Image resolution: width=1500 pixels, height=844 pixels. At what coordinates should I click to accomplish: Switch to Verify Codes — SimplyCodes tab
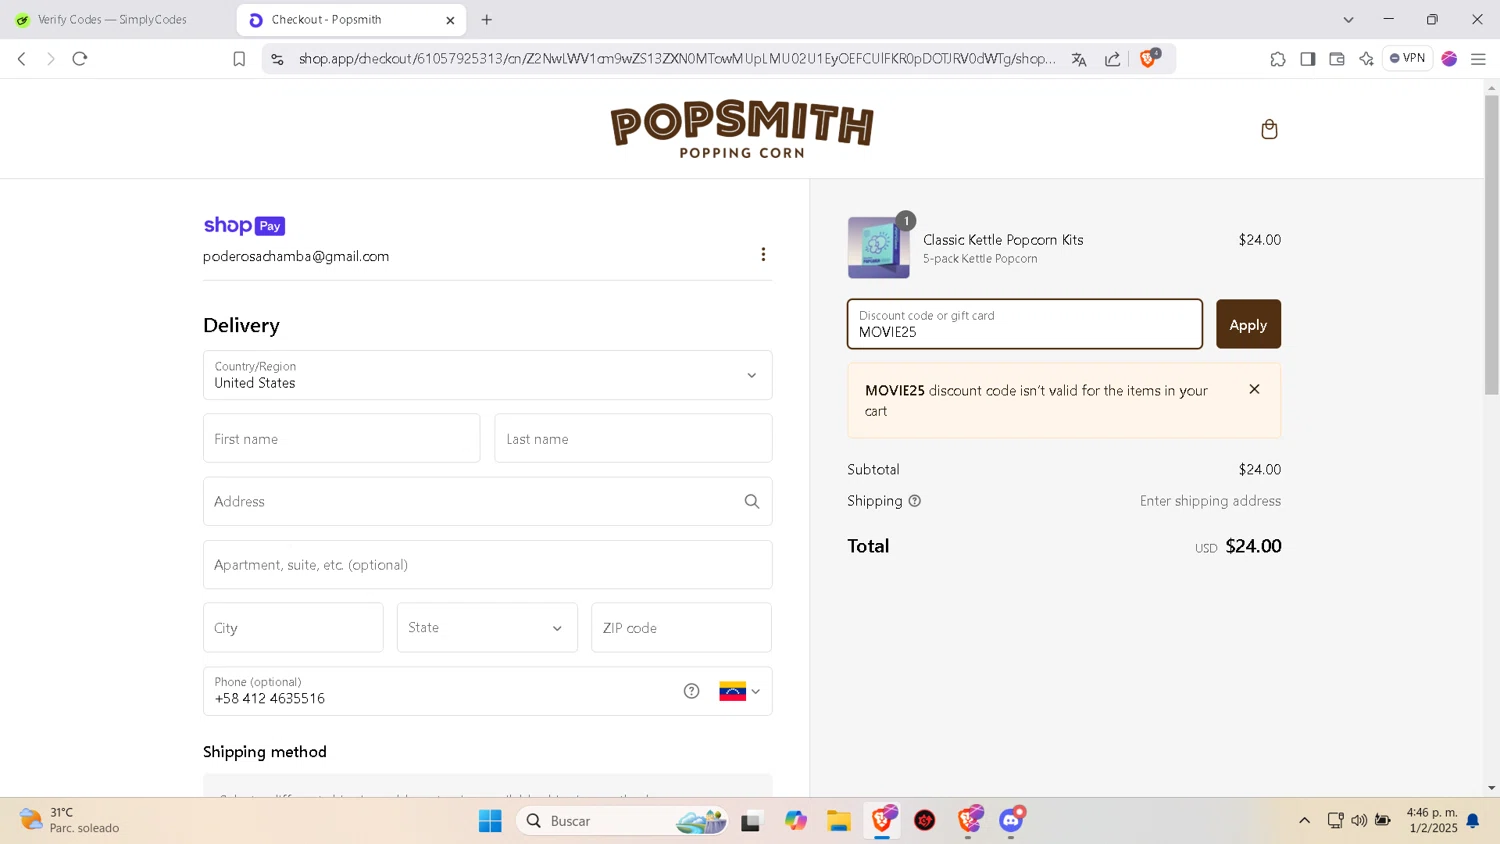(112, 19)
